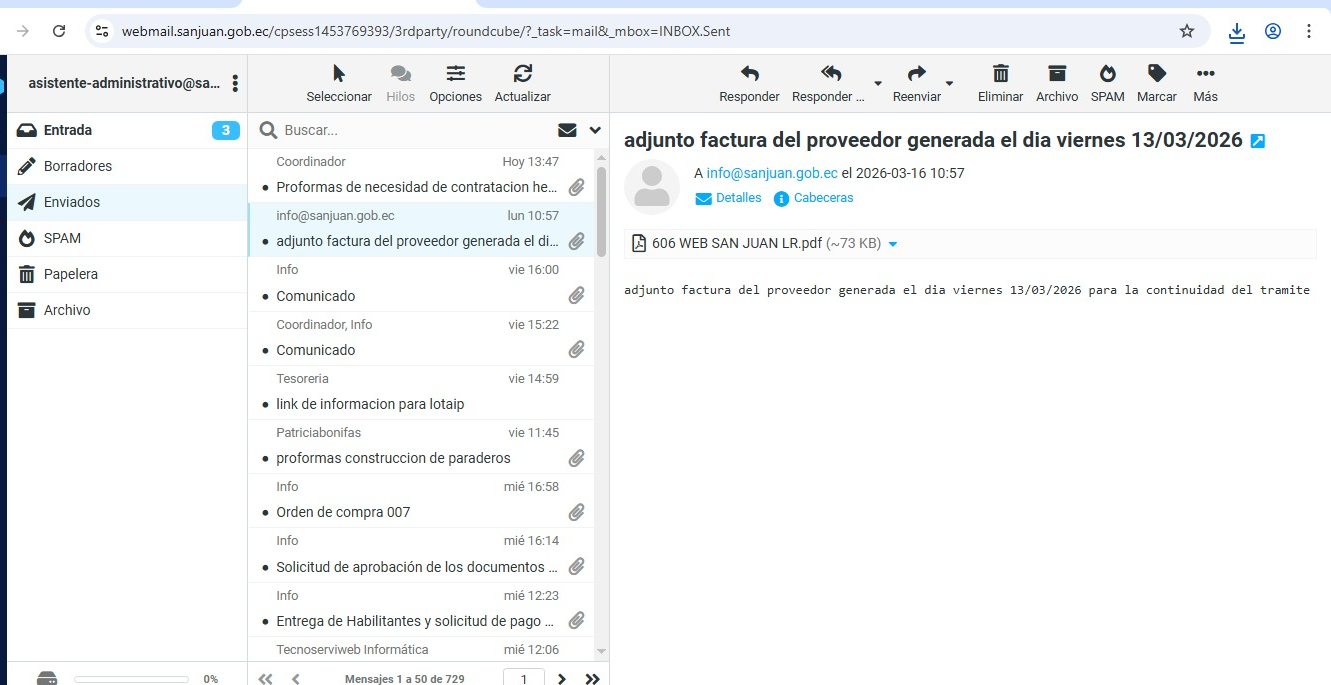Open message in new window icon
The image size is (1331, 685).
click(x=1258, y=141)
